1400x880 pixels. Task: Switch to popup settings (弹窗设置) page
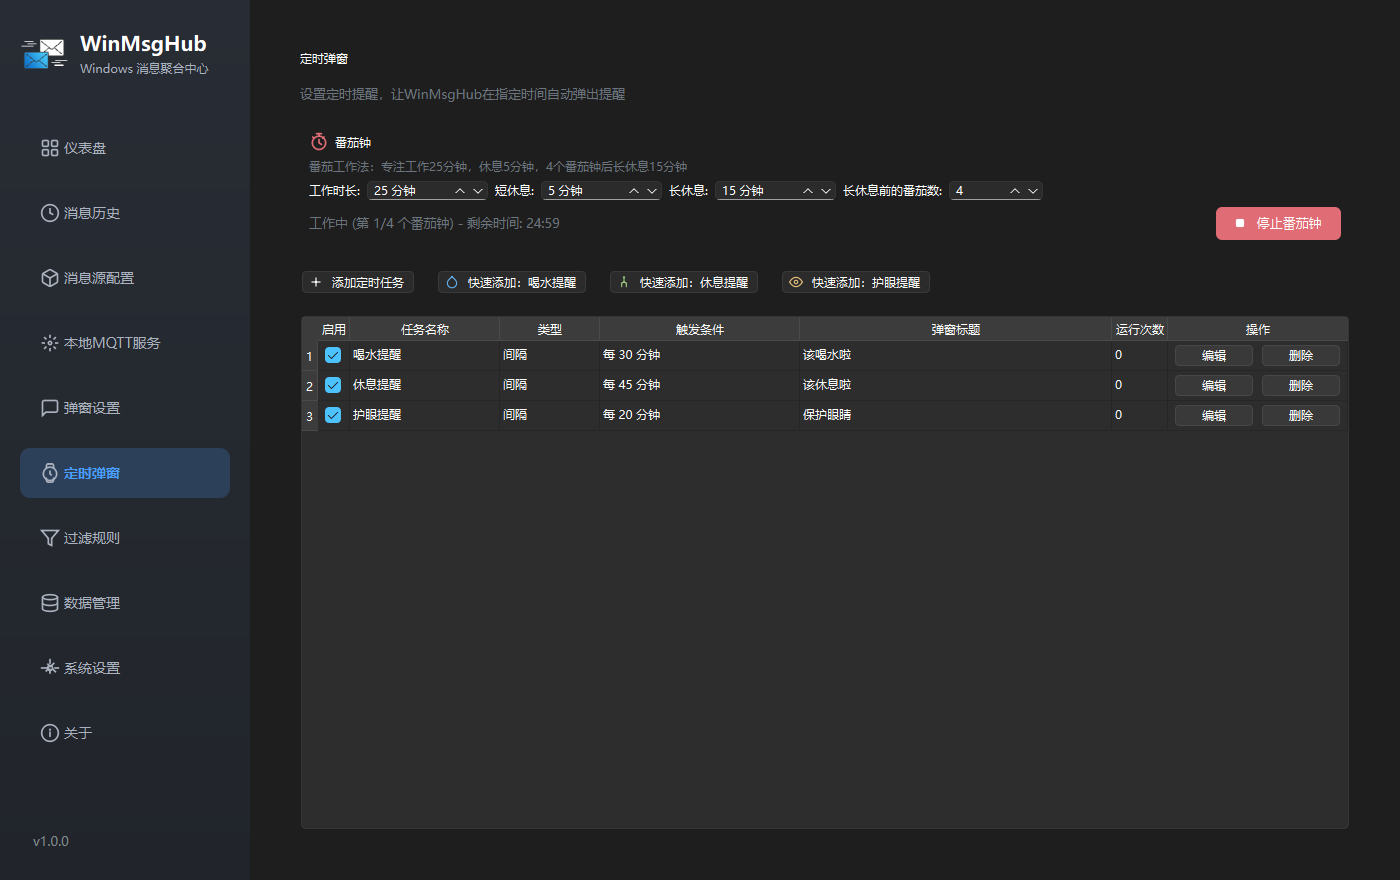pos(92,408)
